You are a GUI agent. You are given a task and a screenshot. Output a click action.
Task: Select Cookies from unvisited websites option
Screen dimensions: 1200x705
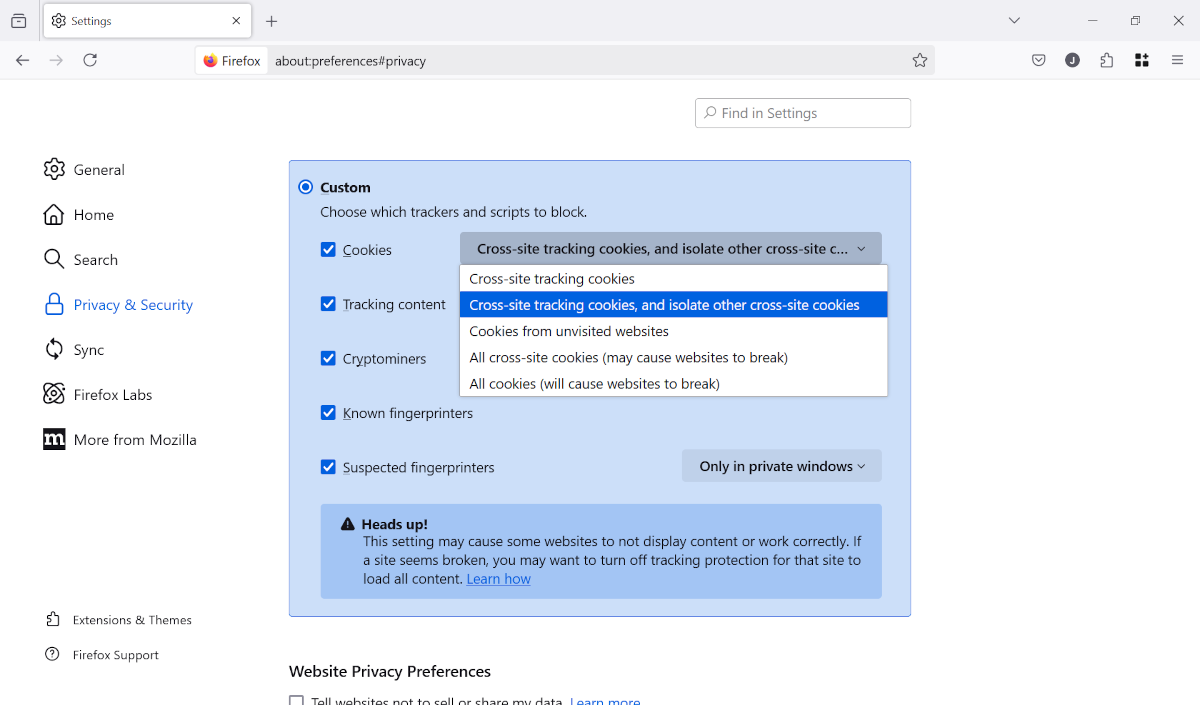(x=569, y=331)
